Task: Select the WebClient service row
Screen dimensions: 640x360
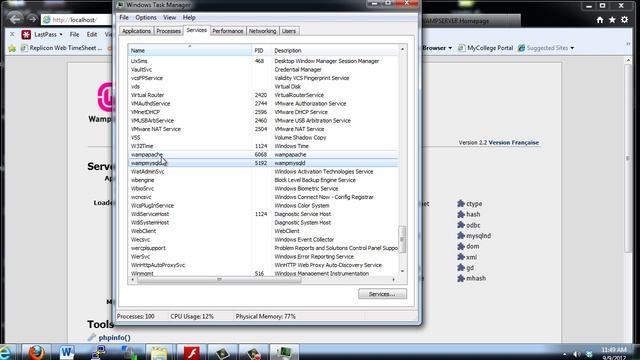Action: 263,231
